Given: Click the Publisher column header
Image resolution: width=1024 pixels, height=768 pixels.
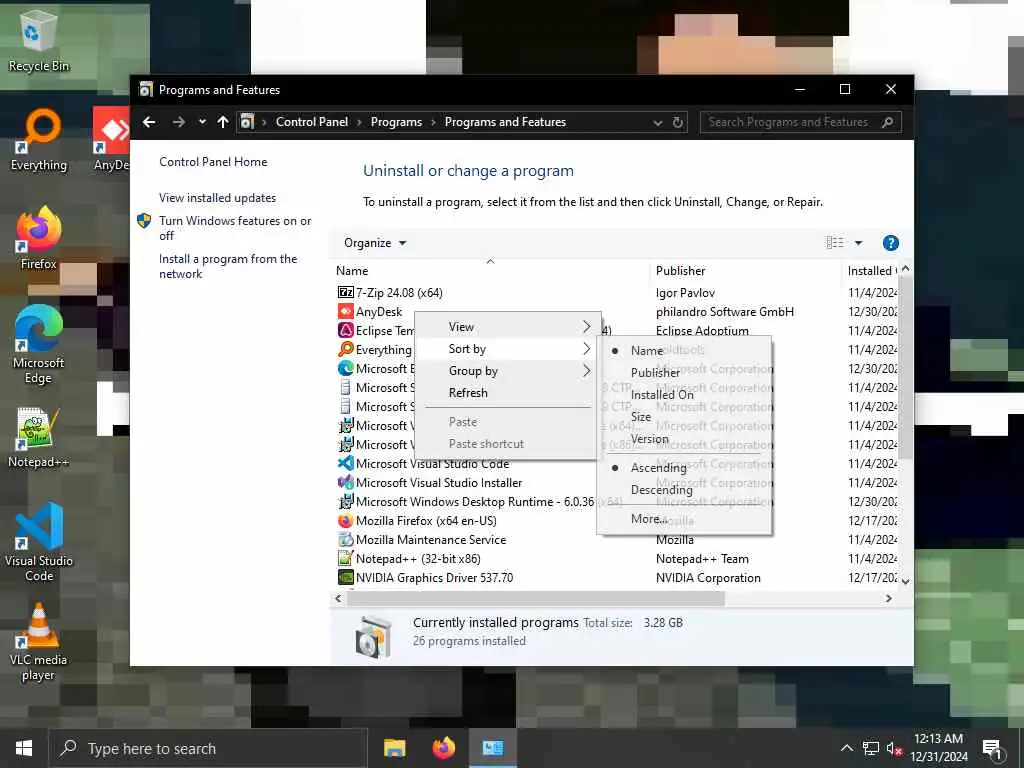Looking at the screenshot, I should [746, 270].
